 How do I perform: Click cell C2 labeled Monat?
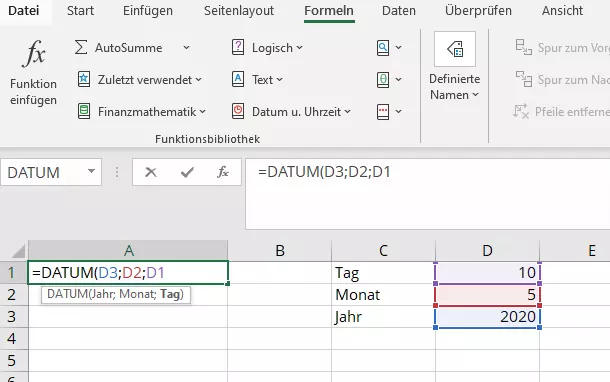pyautogui.click(x=383, y=294)
